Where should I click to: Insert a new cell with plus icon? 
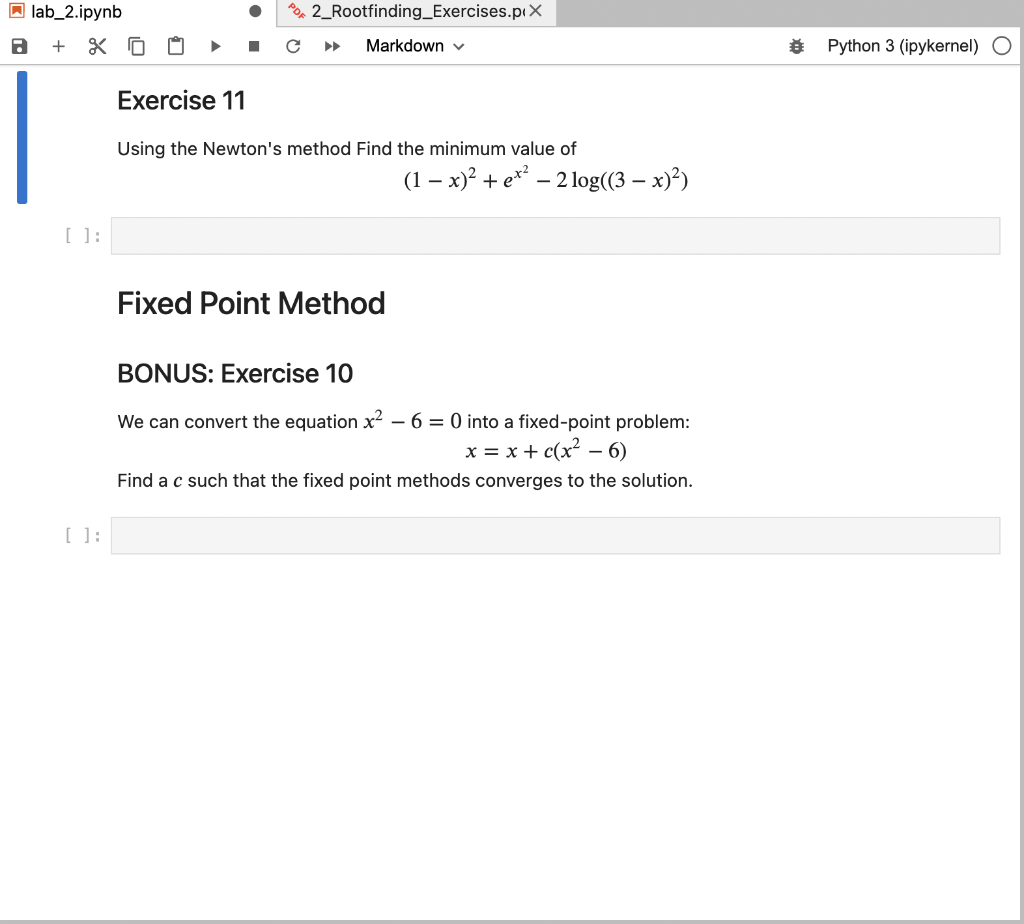pyautogui.click(x=57, y=45)
